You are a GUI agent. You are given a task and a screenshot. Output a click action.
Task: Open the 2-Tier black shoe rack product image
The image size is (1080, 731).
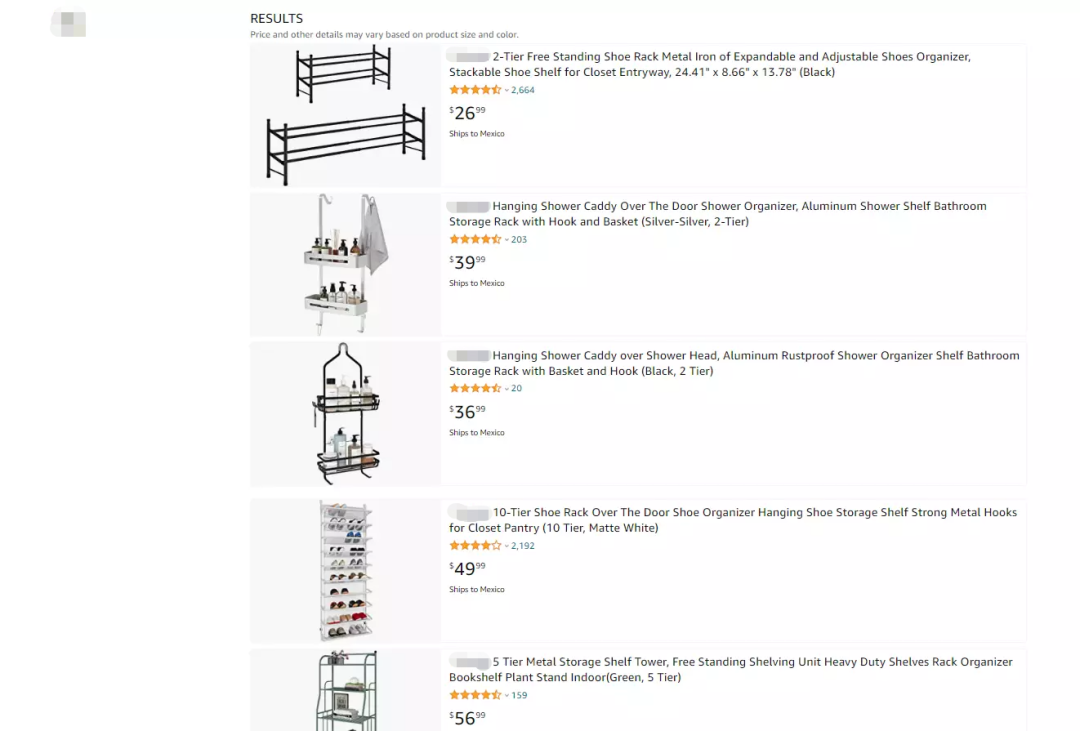pyautogui.click(x=345, y=115)
